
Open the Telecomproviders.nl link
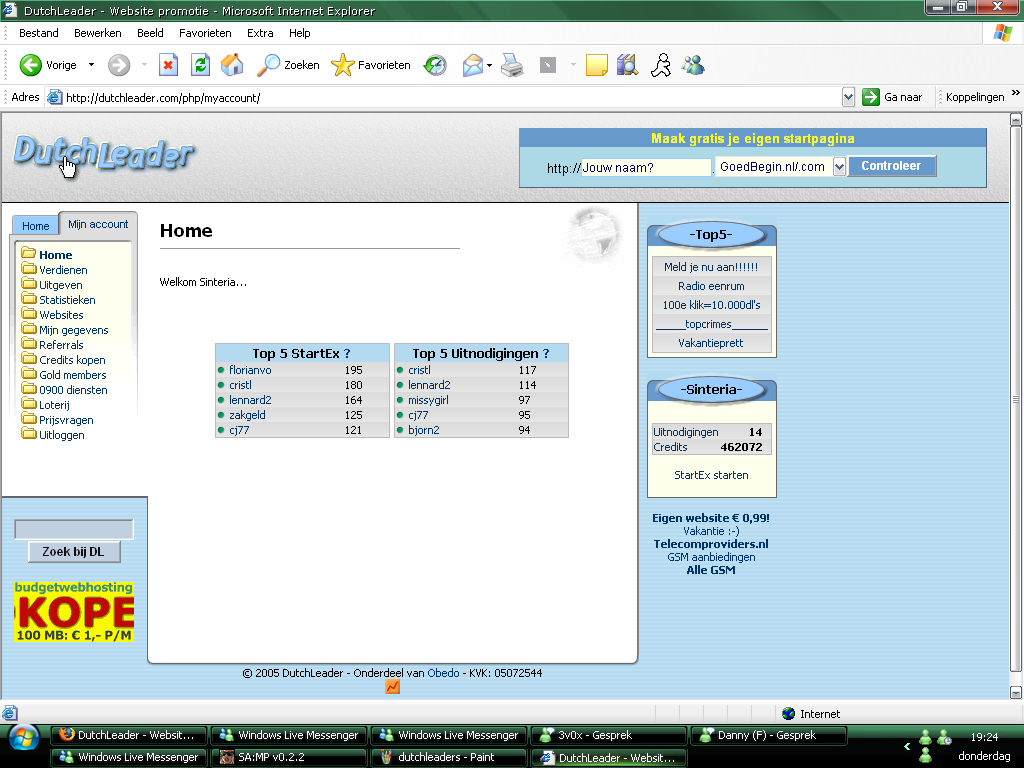click(x=711, y=544)
